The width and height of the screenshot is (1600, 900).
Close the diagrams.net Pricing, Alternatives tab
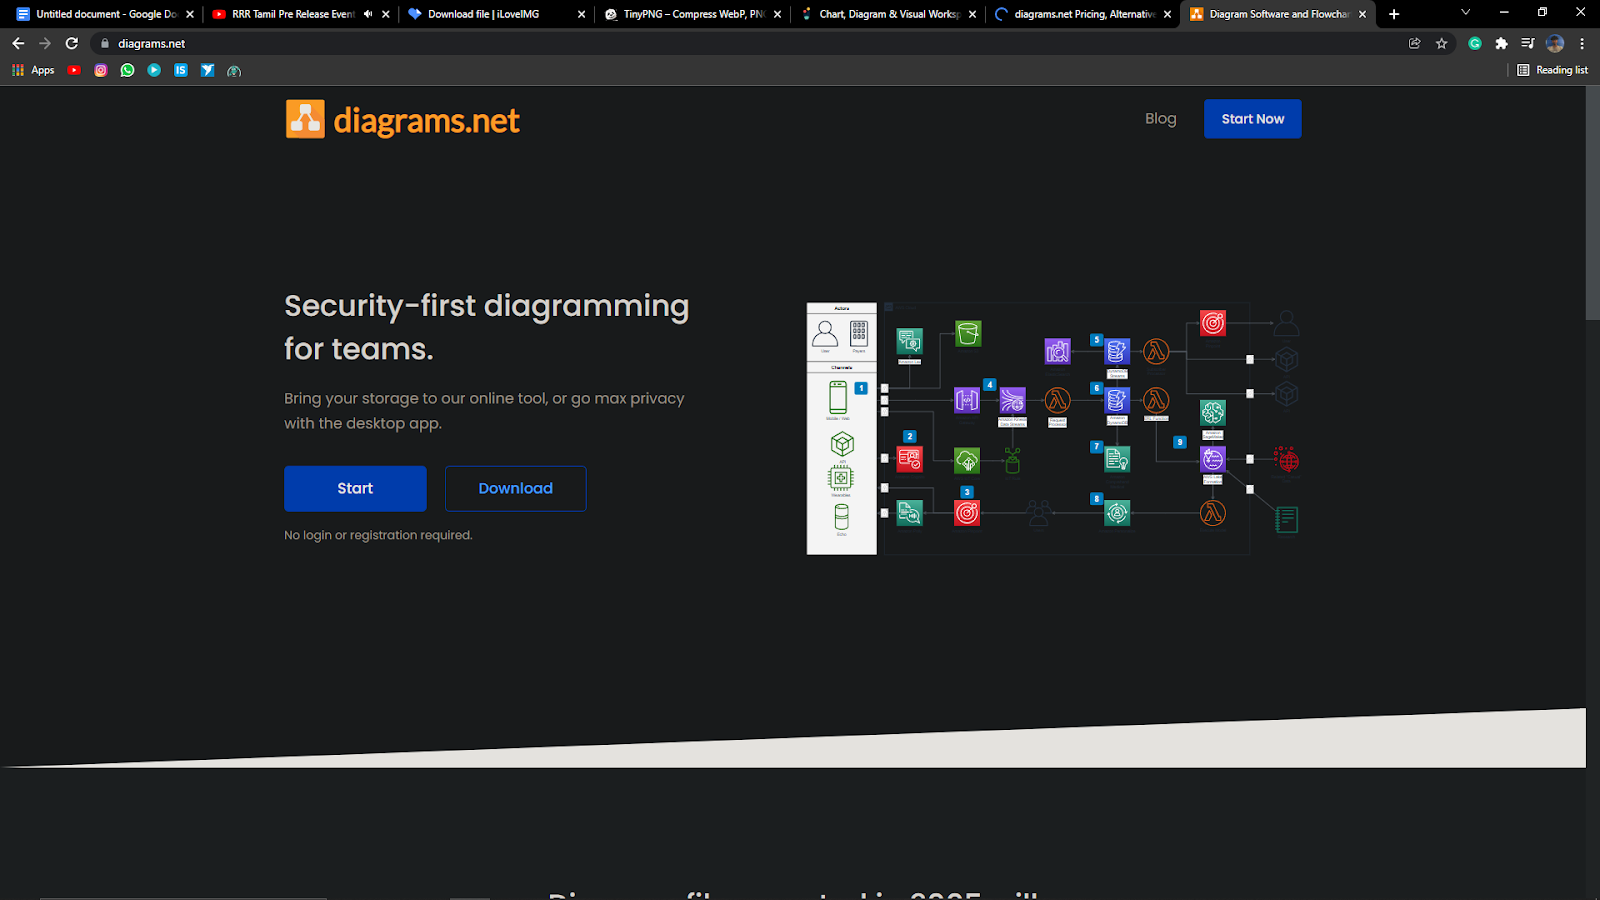[x=1167, y=14]
